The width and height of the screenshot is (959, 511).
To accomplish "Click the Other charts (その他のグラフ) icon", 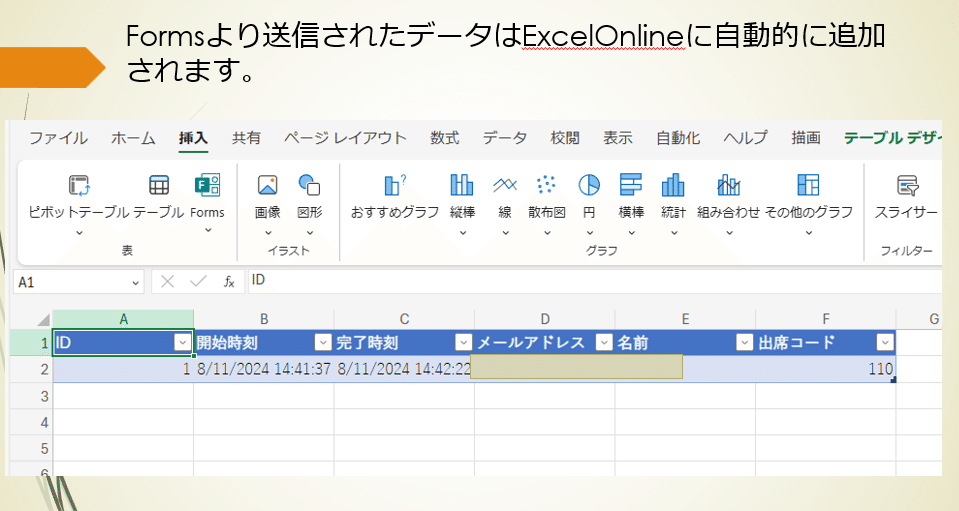I will (x=808, y=185).
